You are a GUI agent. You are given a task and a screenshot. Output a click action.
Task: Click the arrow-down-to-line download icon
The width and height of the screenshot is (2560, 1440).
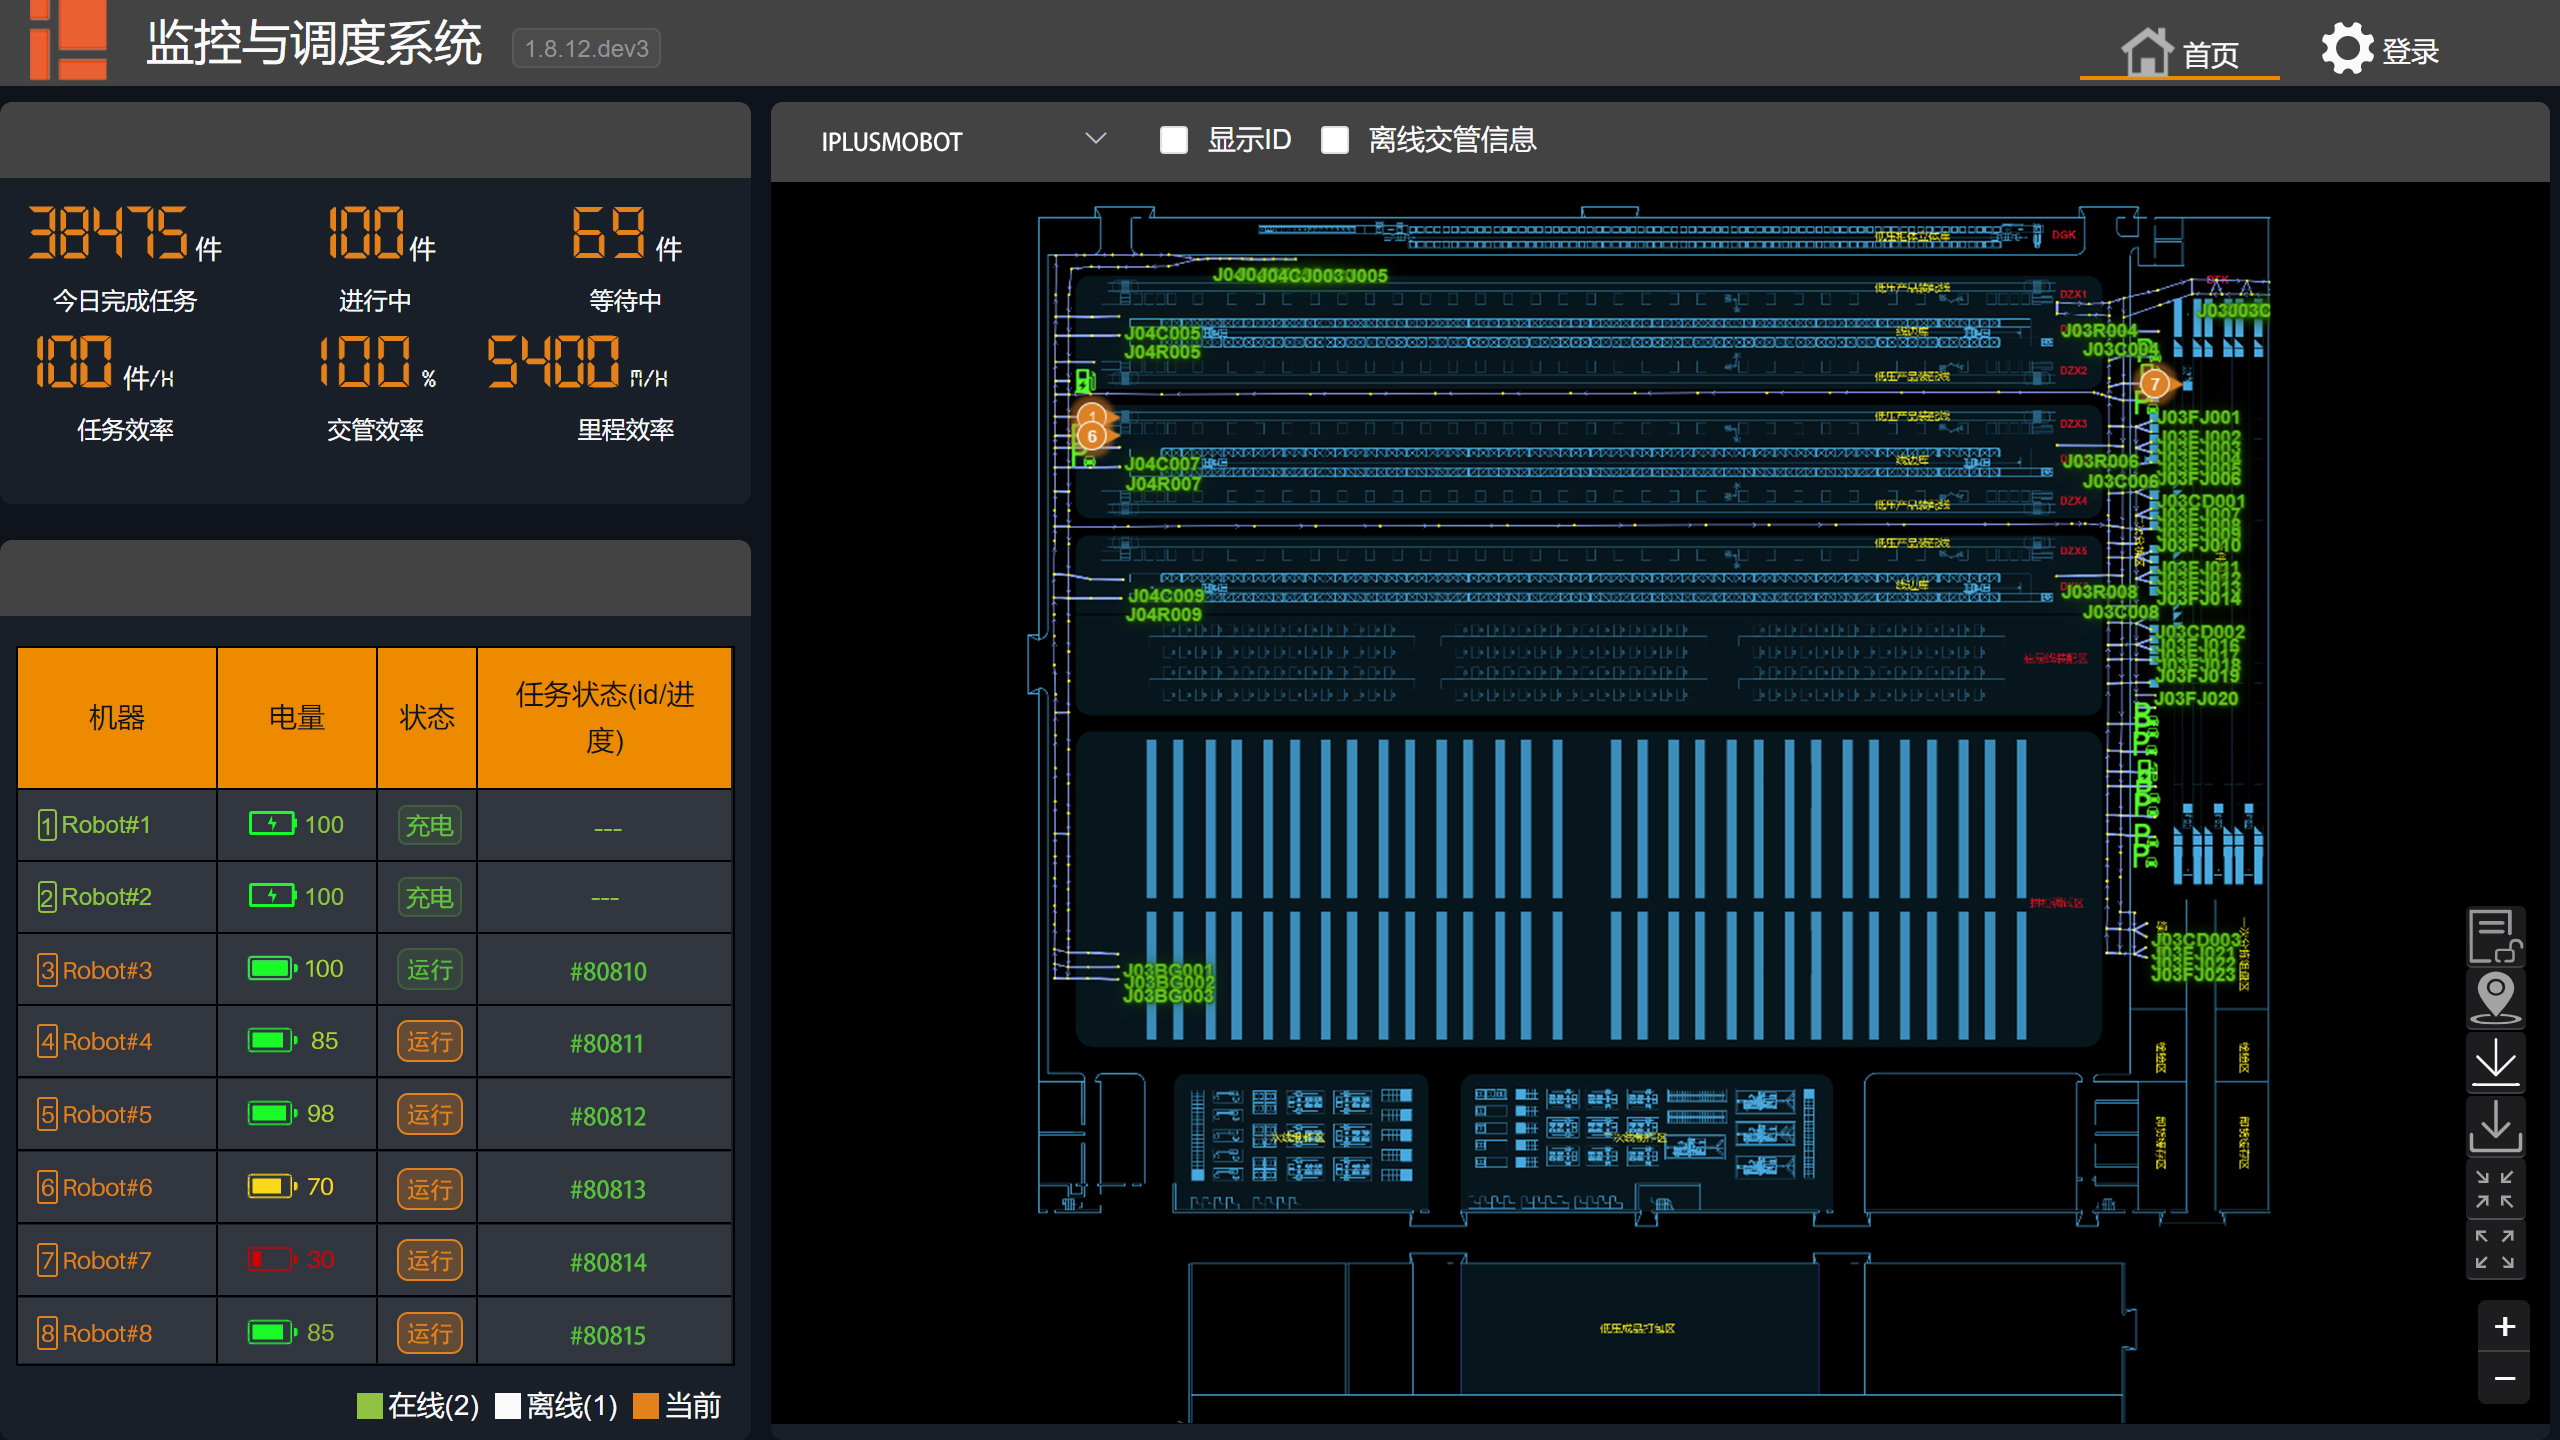click(2495, 1061)
